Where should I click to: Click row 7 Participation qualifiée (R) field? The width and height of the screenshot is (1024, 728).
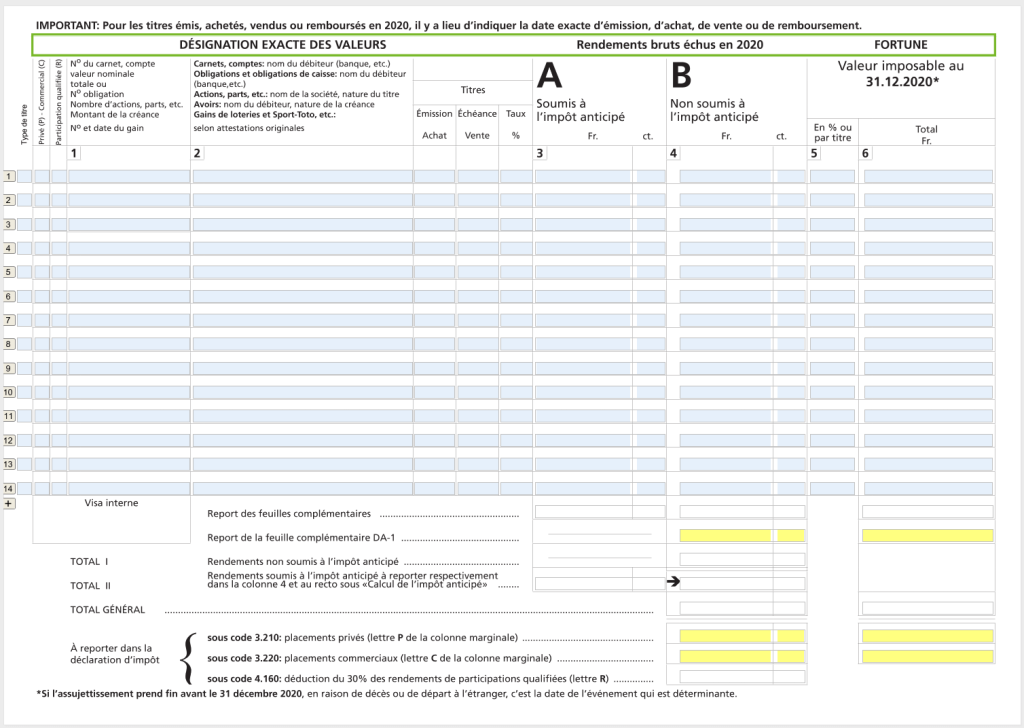tap(59, 320)
